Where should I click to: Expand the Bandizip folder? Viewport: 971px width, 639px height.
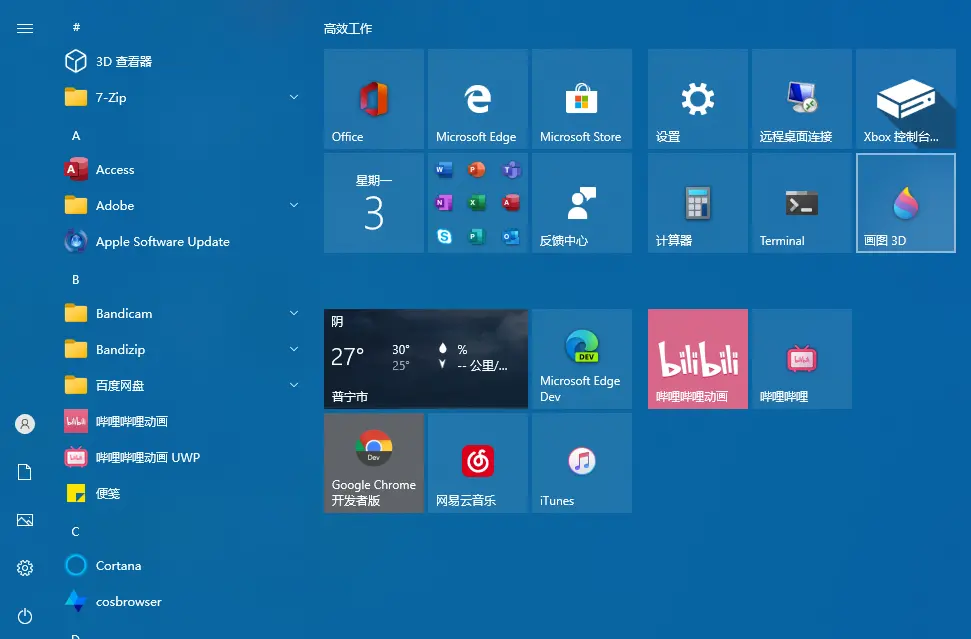click(183, 349)
